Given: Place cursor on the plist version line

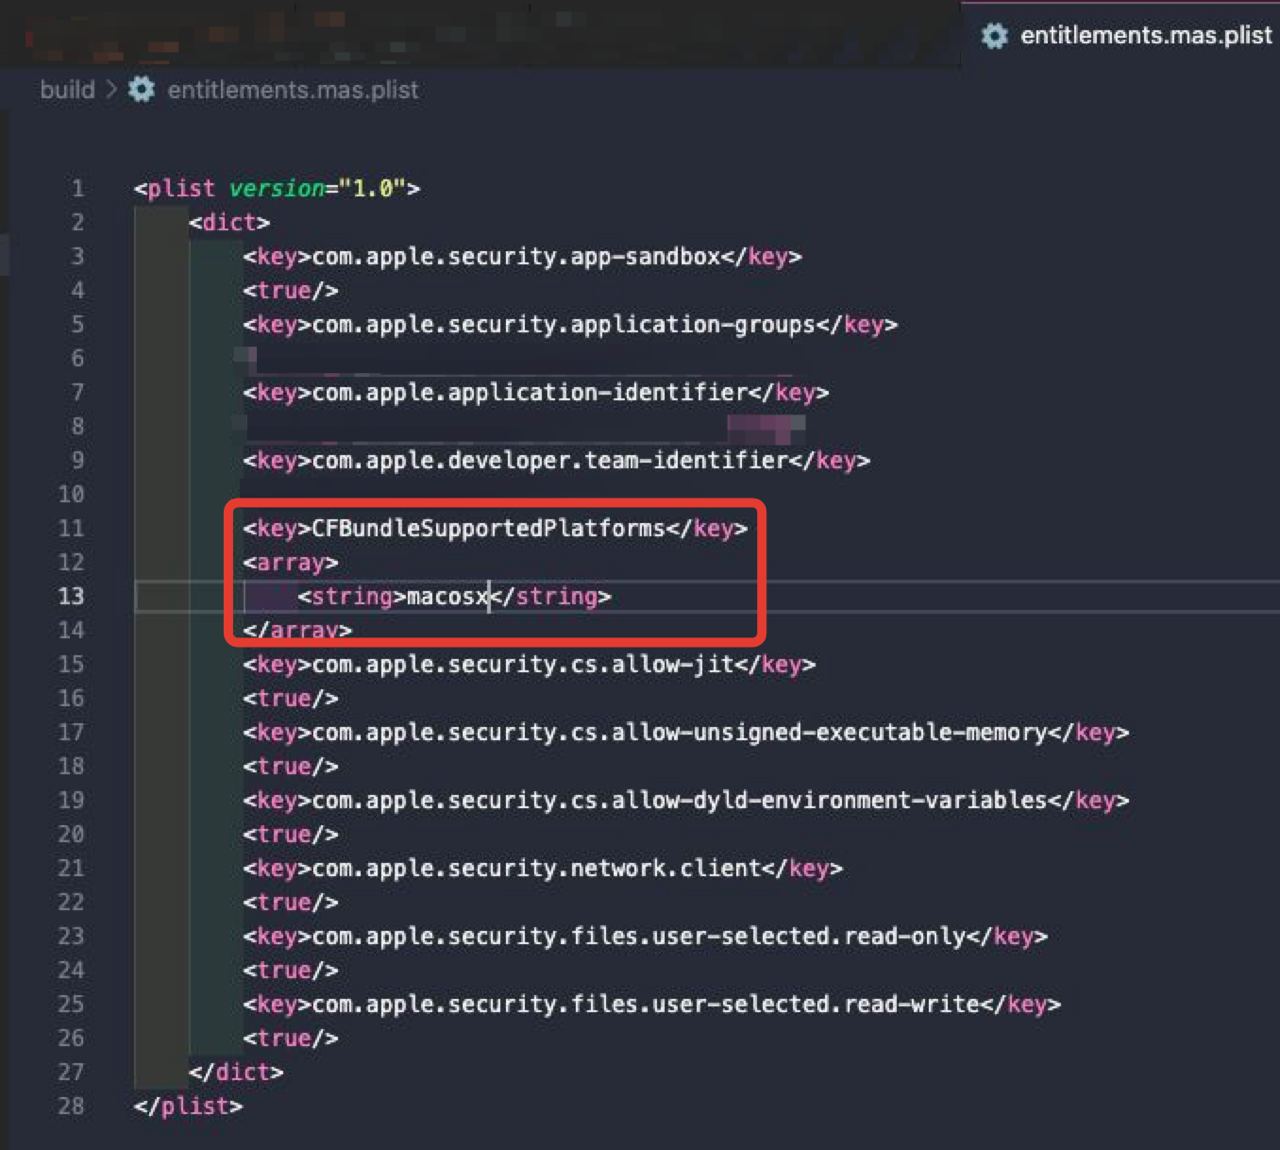Looking at the screenshot, I should (x=277, y=188).
